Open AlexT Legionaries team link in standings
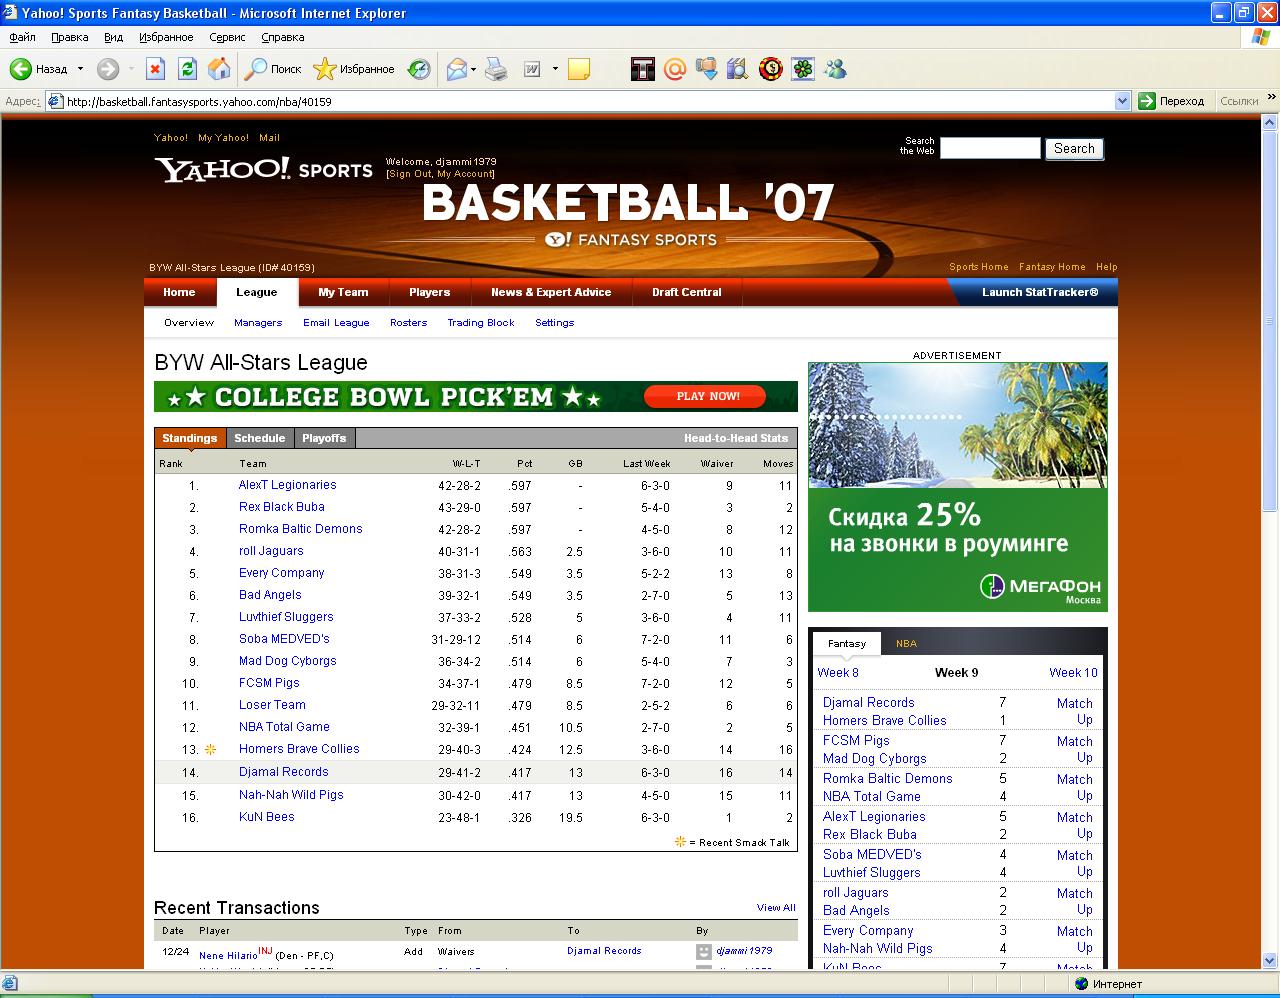Screen dimensions: 1280x998 [287, 485]
